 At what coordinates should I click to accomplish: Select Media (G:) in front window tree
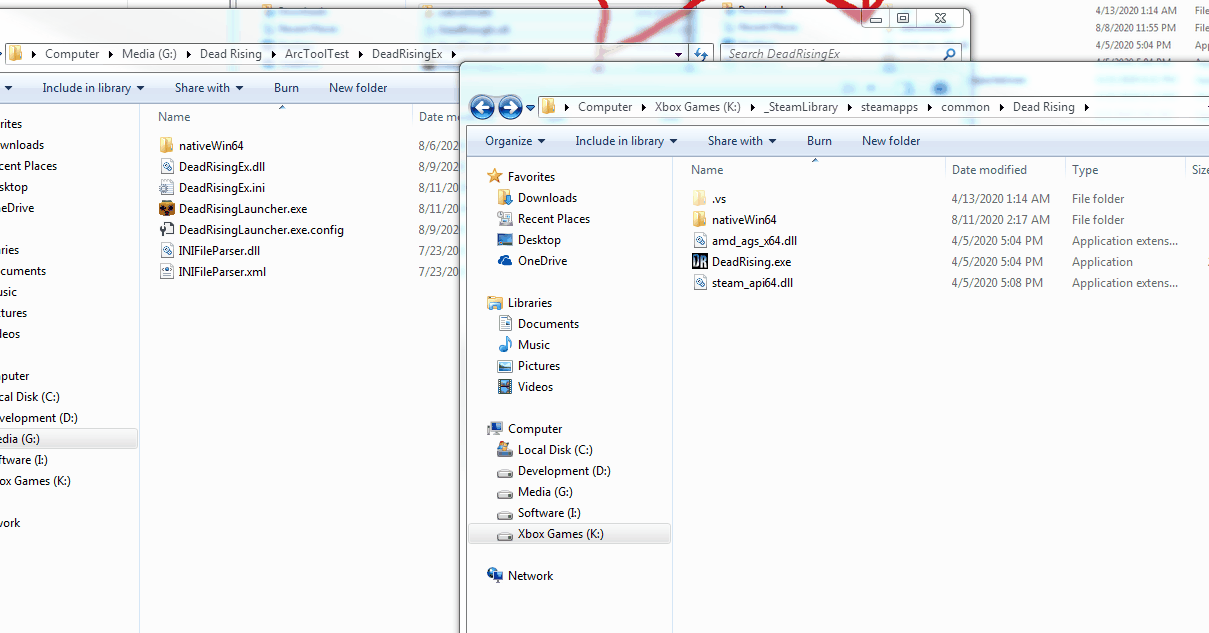(545, 492)
